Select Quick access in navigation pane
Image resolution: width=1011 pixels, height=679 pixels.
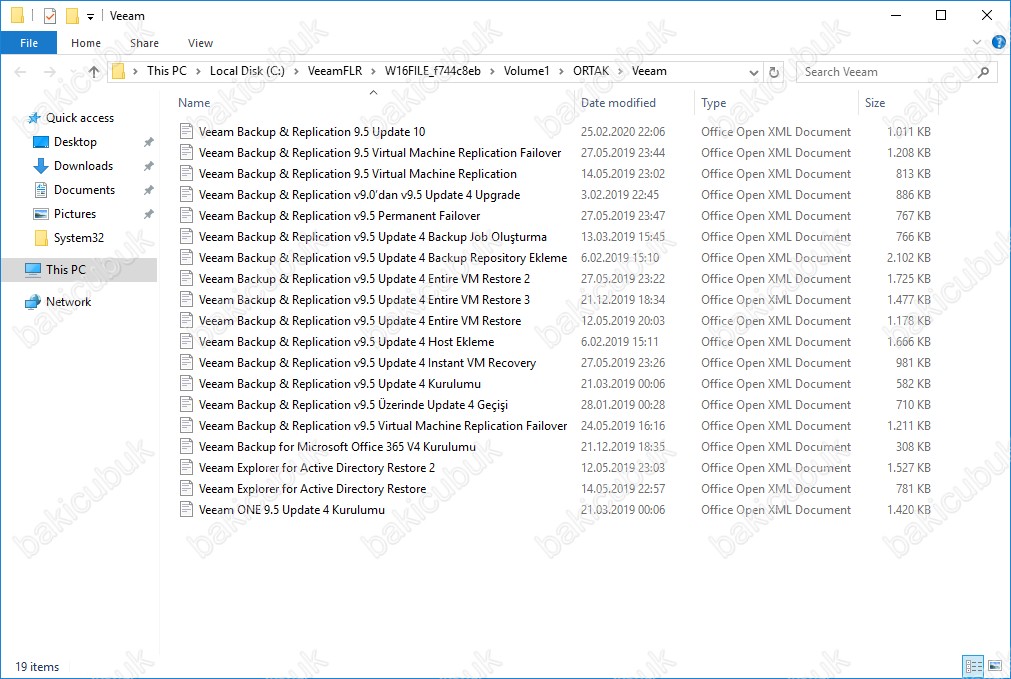pos(79,118)
